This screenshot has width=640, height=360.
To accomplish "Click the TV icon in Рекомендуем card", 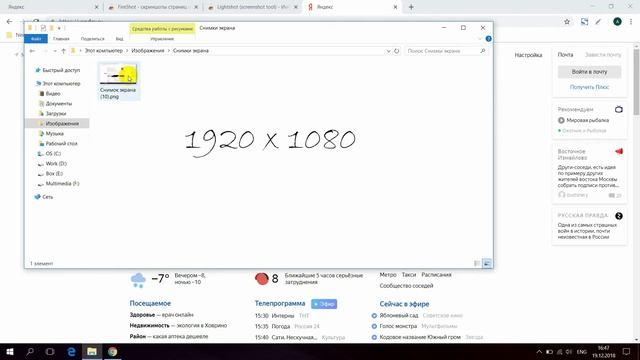I will coord(619,109).
